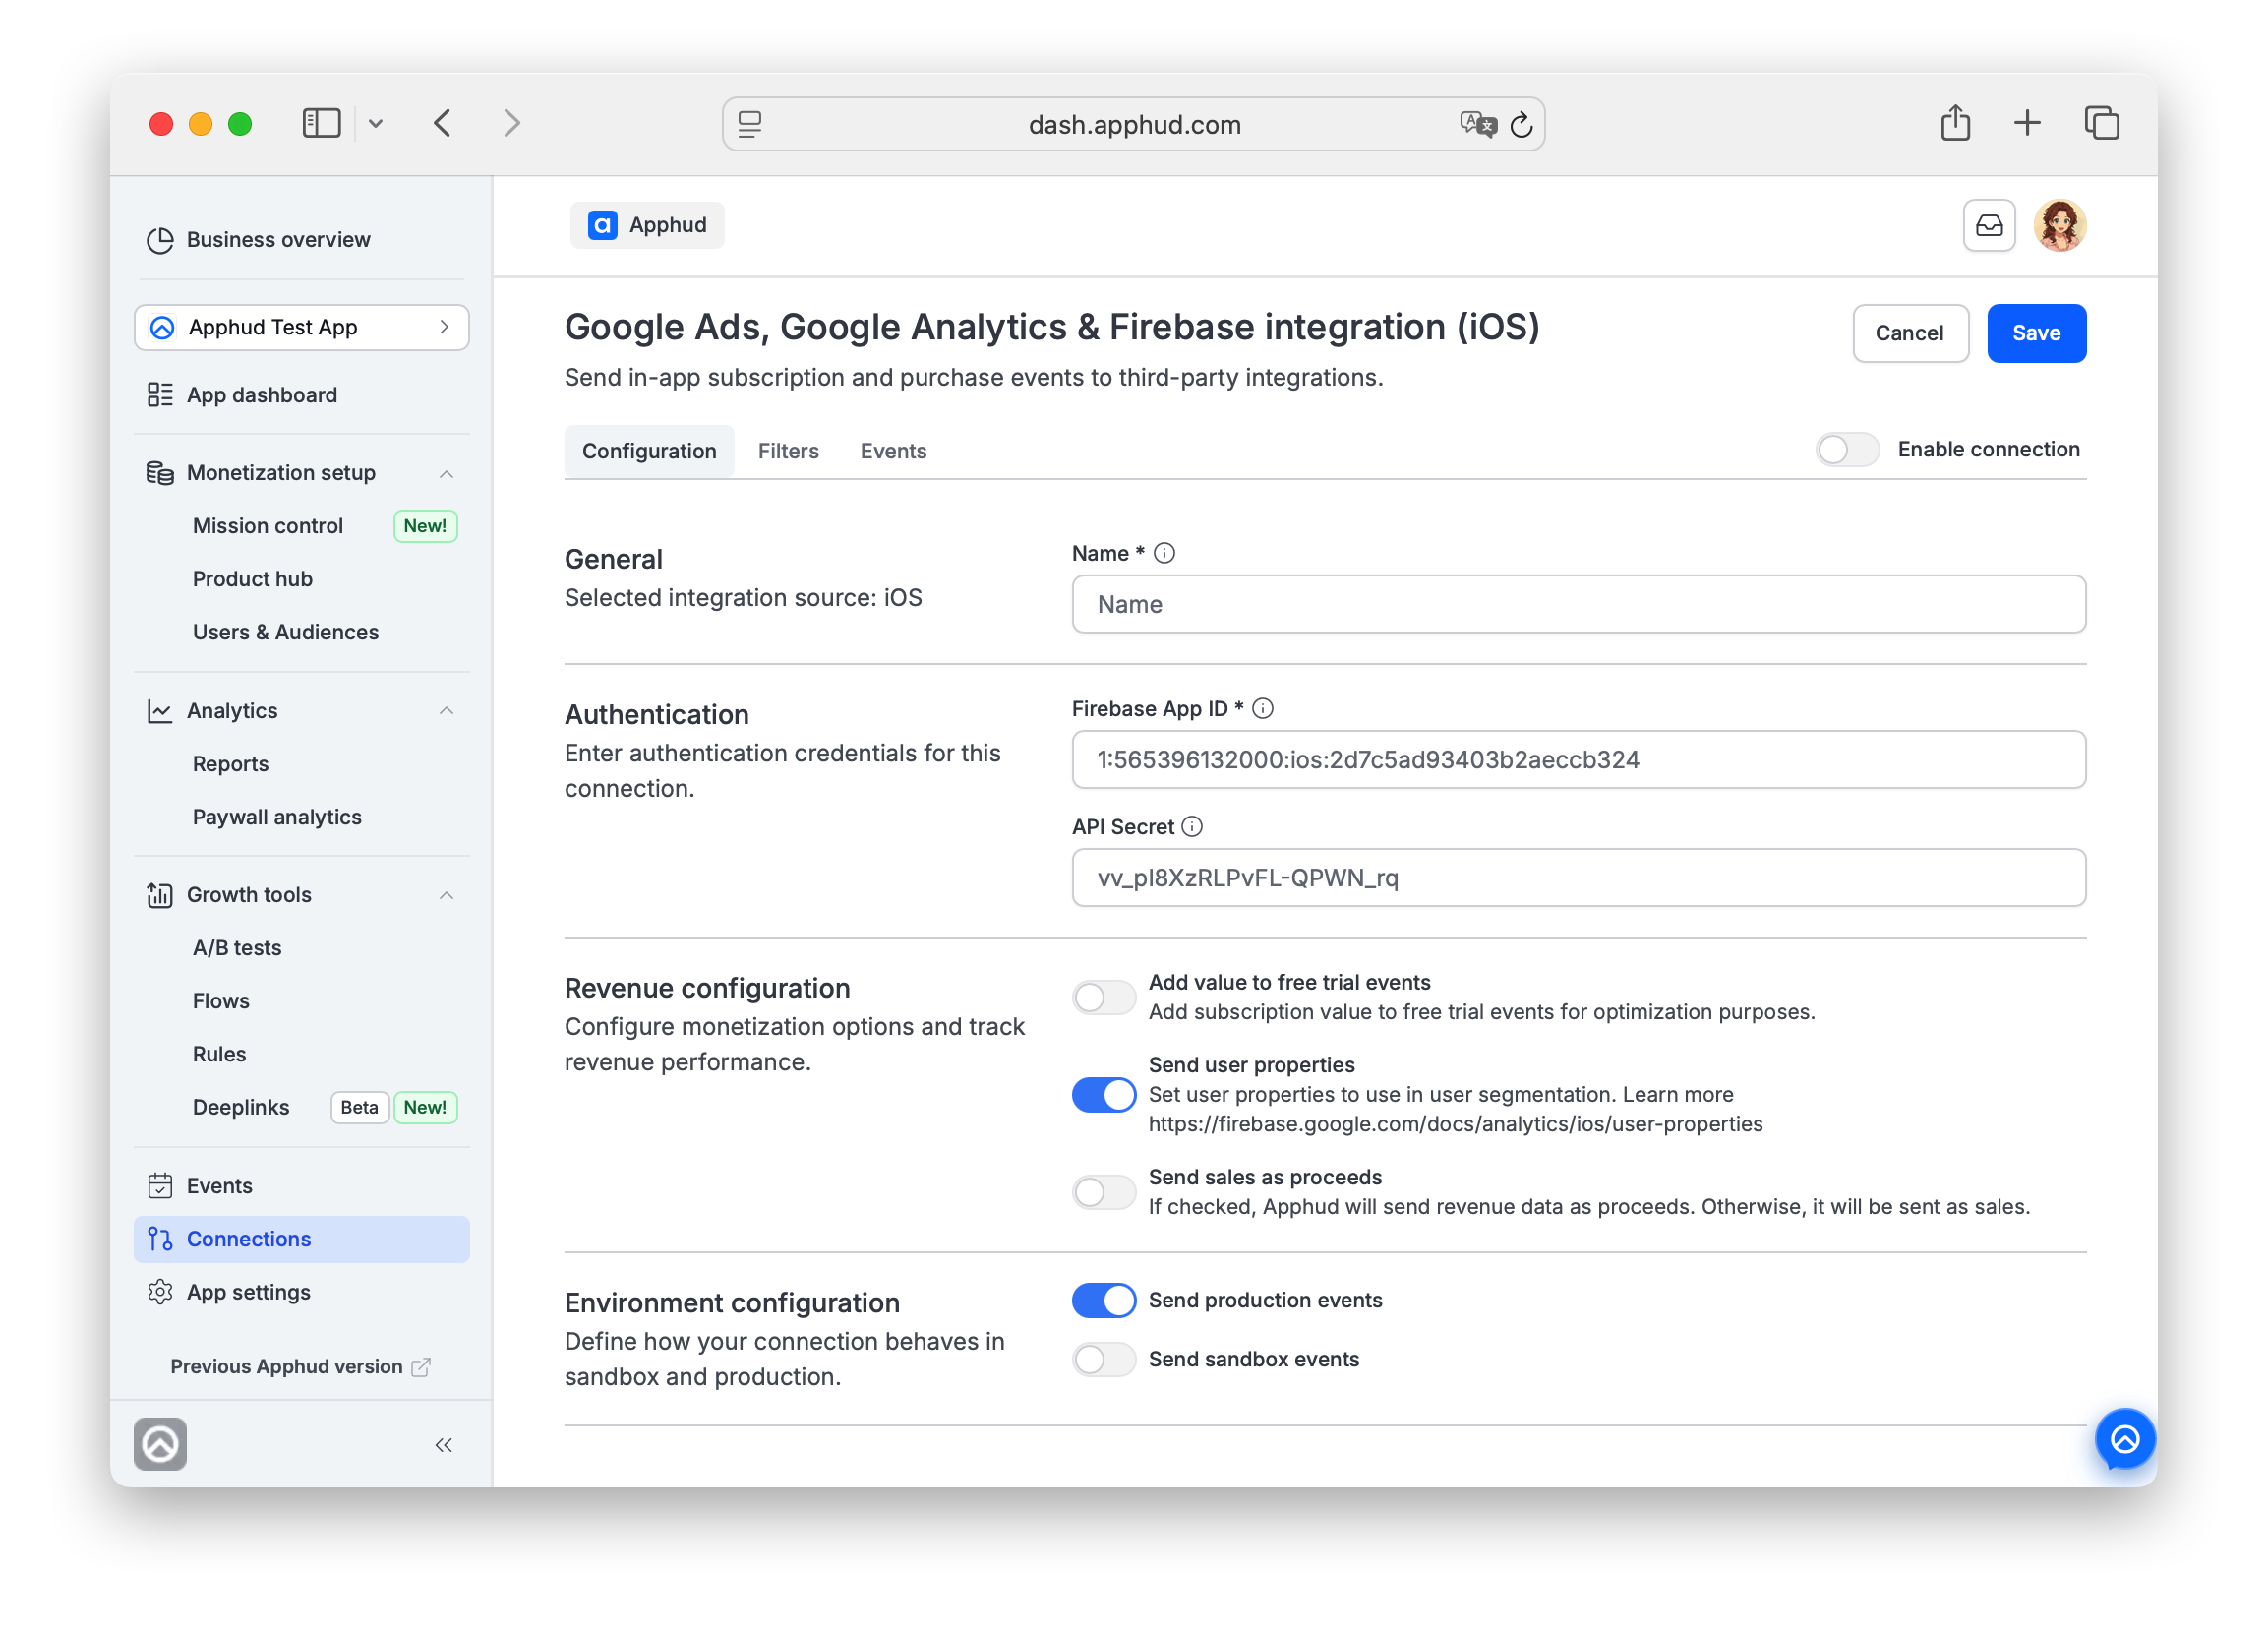The width and height of the screenshot is (2268, 1635).
Task: Click the dash.apphud.com address bar
Action: point(1134,124)
